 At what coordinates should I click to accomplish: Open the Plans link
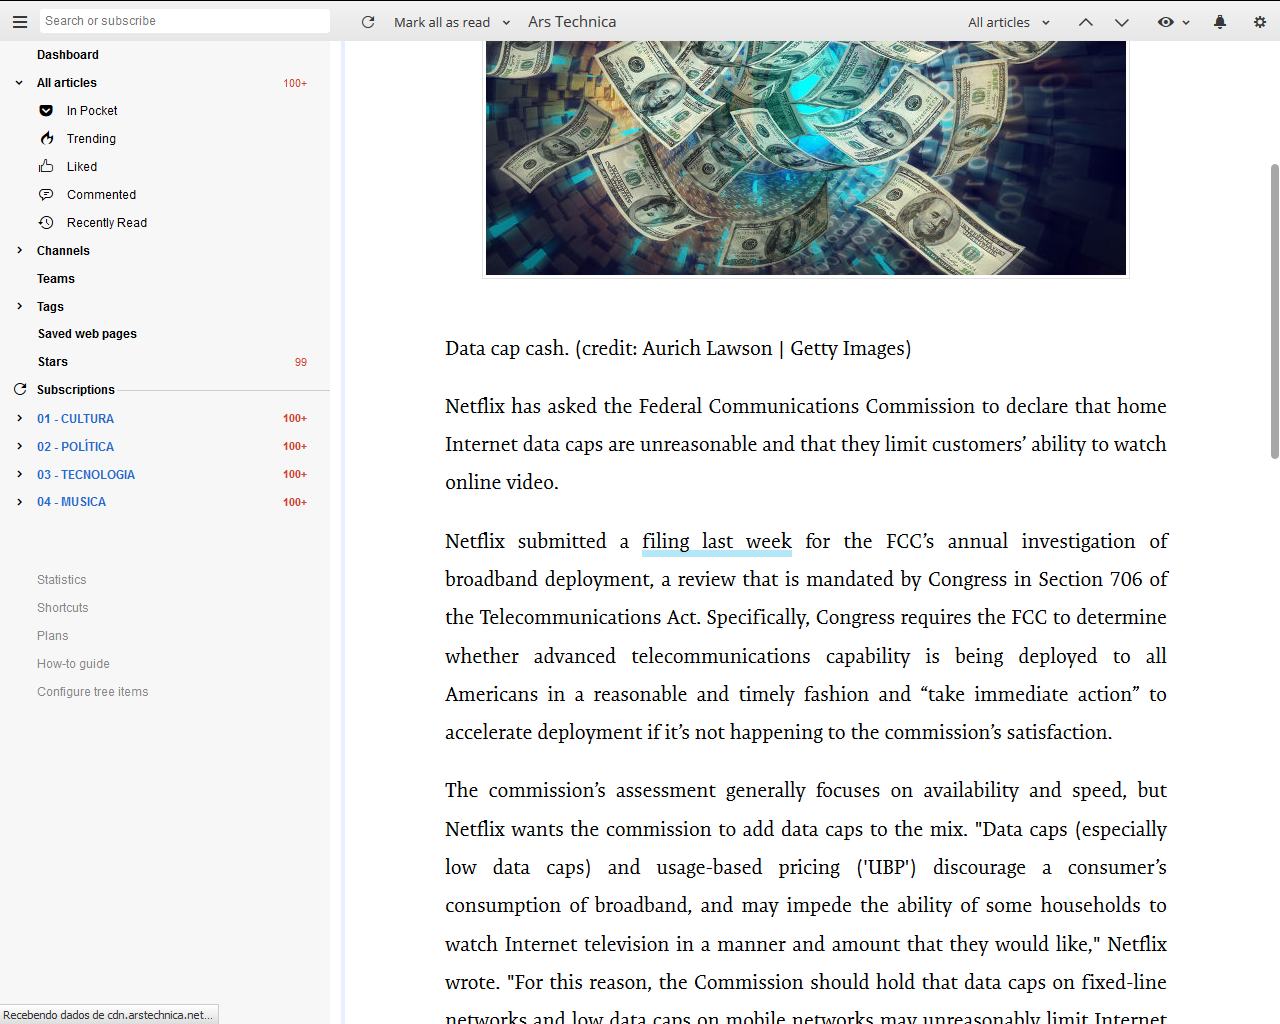click(53, 636)
